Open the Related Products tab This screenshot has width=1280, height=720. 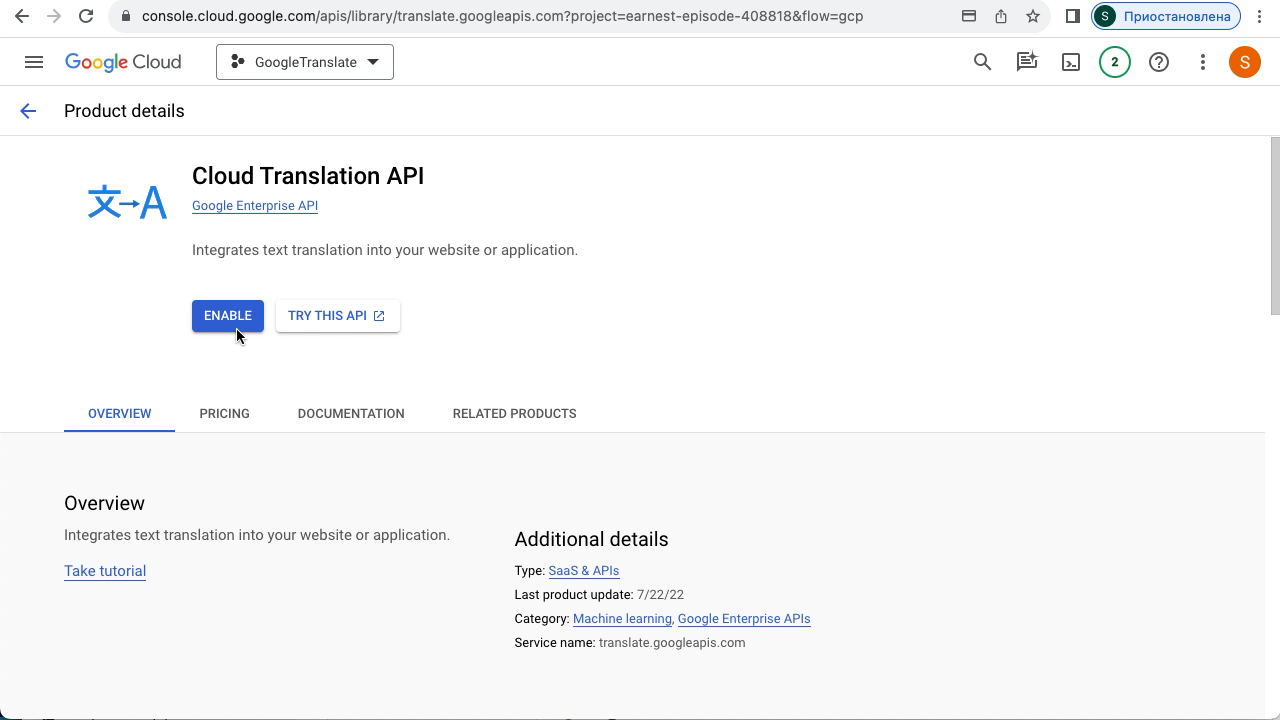(x=514, y=413)
